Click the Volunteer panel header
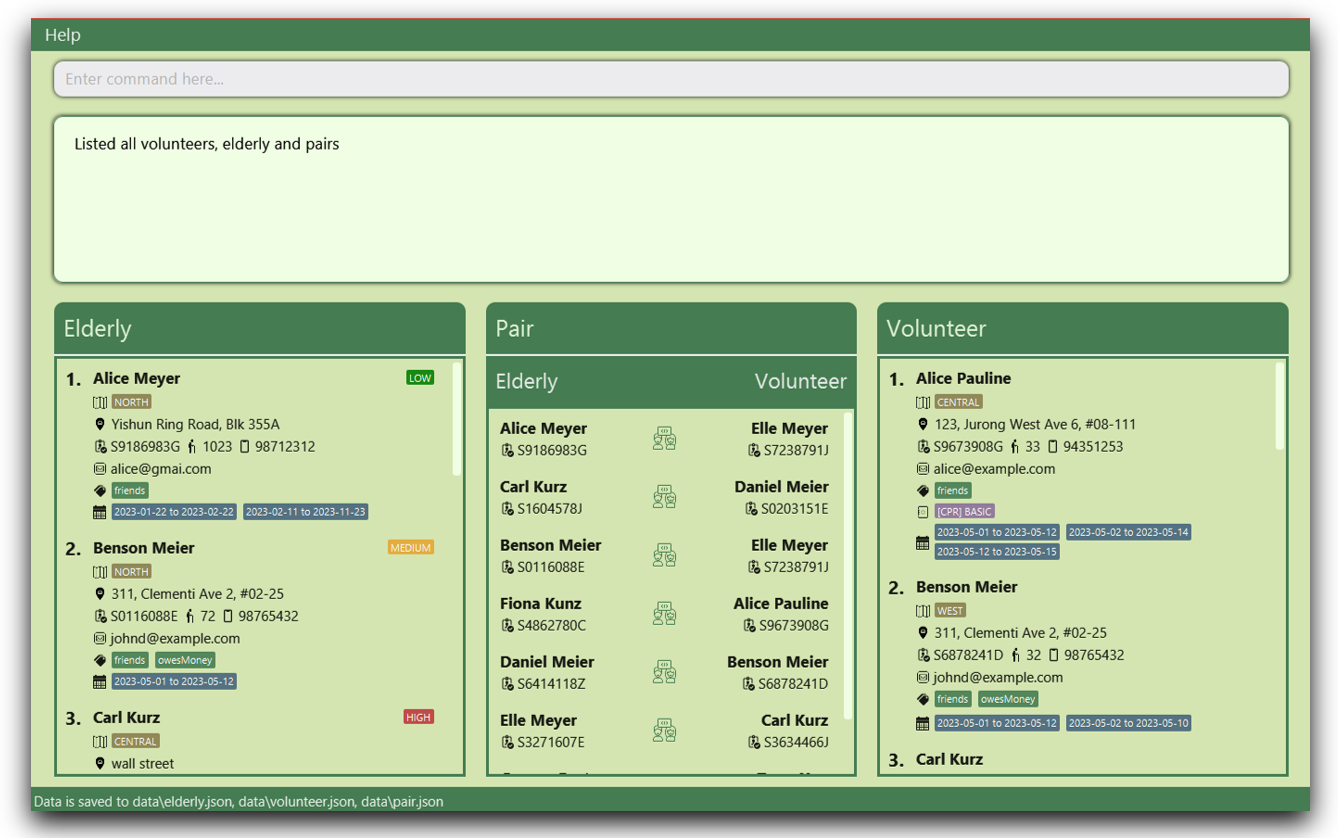Screen dimensions: 1338x838 tap(1083, 329)
